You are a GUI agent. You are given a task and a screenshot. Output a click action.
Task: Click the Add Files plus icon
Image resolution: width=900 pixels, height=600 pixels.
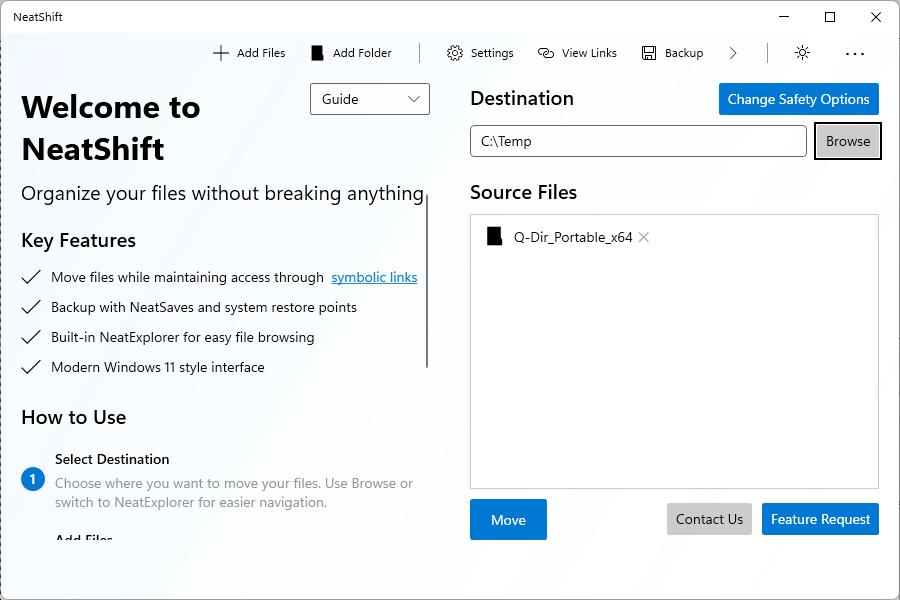(x=221, y=53)
